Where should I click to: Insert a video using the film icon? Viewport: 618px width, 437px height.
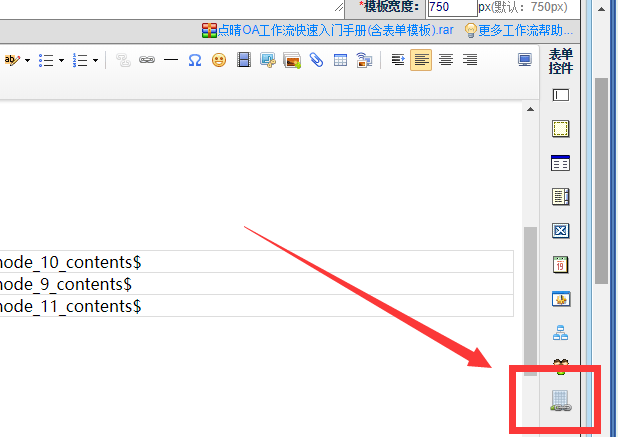244,60
